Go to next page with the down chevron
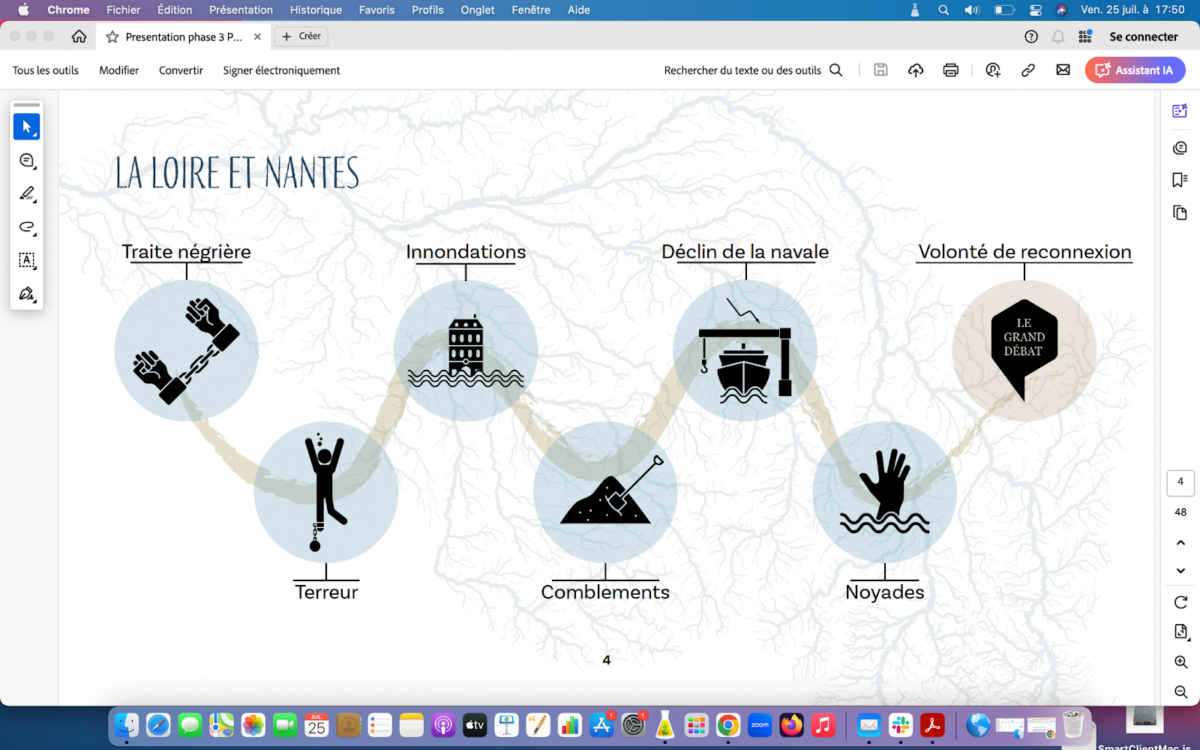 tap(1181, 571)
